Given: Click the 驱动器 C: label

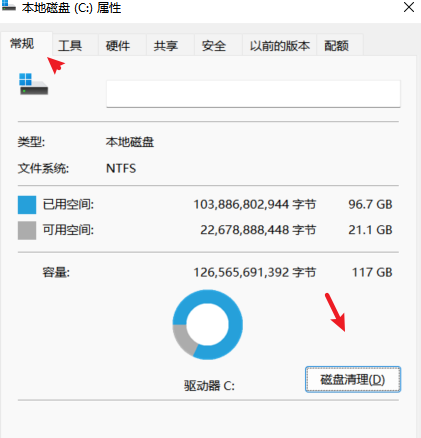Looking at the screenshot, I should point(209,386).
